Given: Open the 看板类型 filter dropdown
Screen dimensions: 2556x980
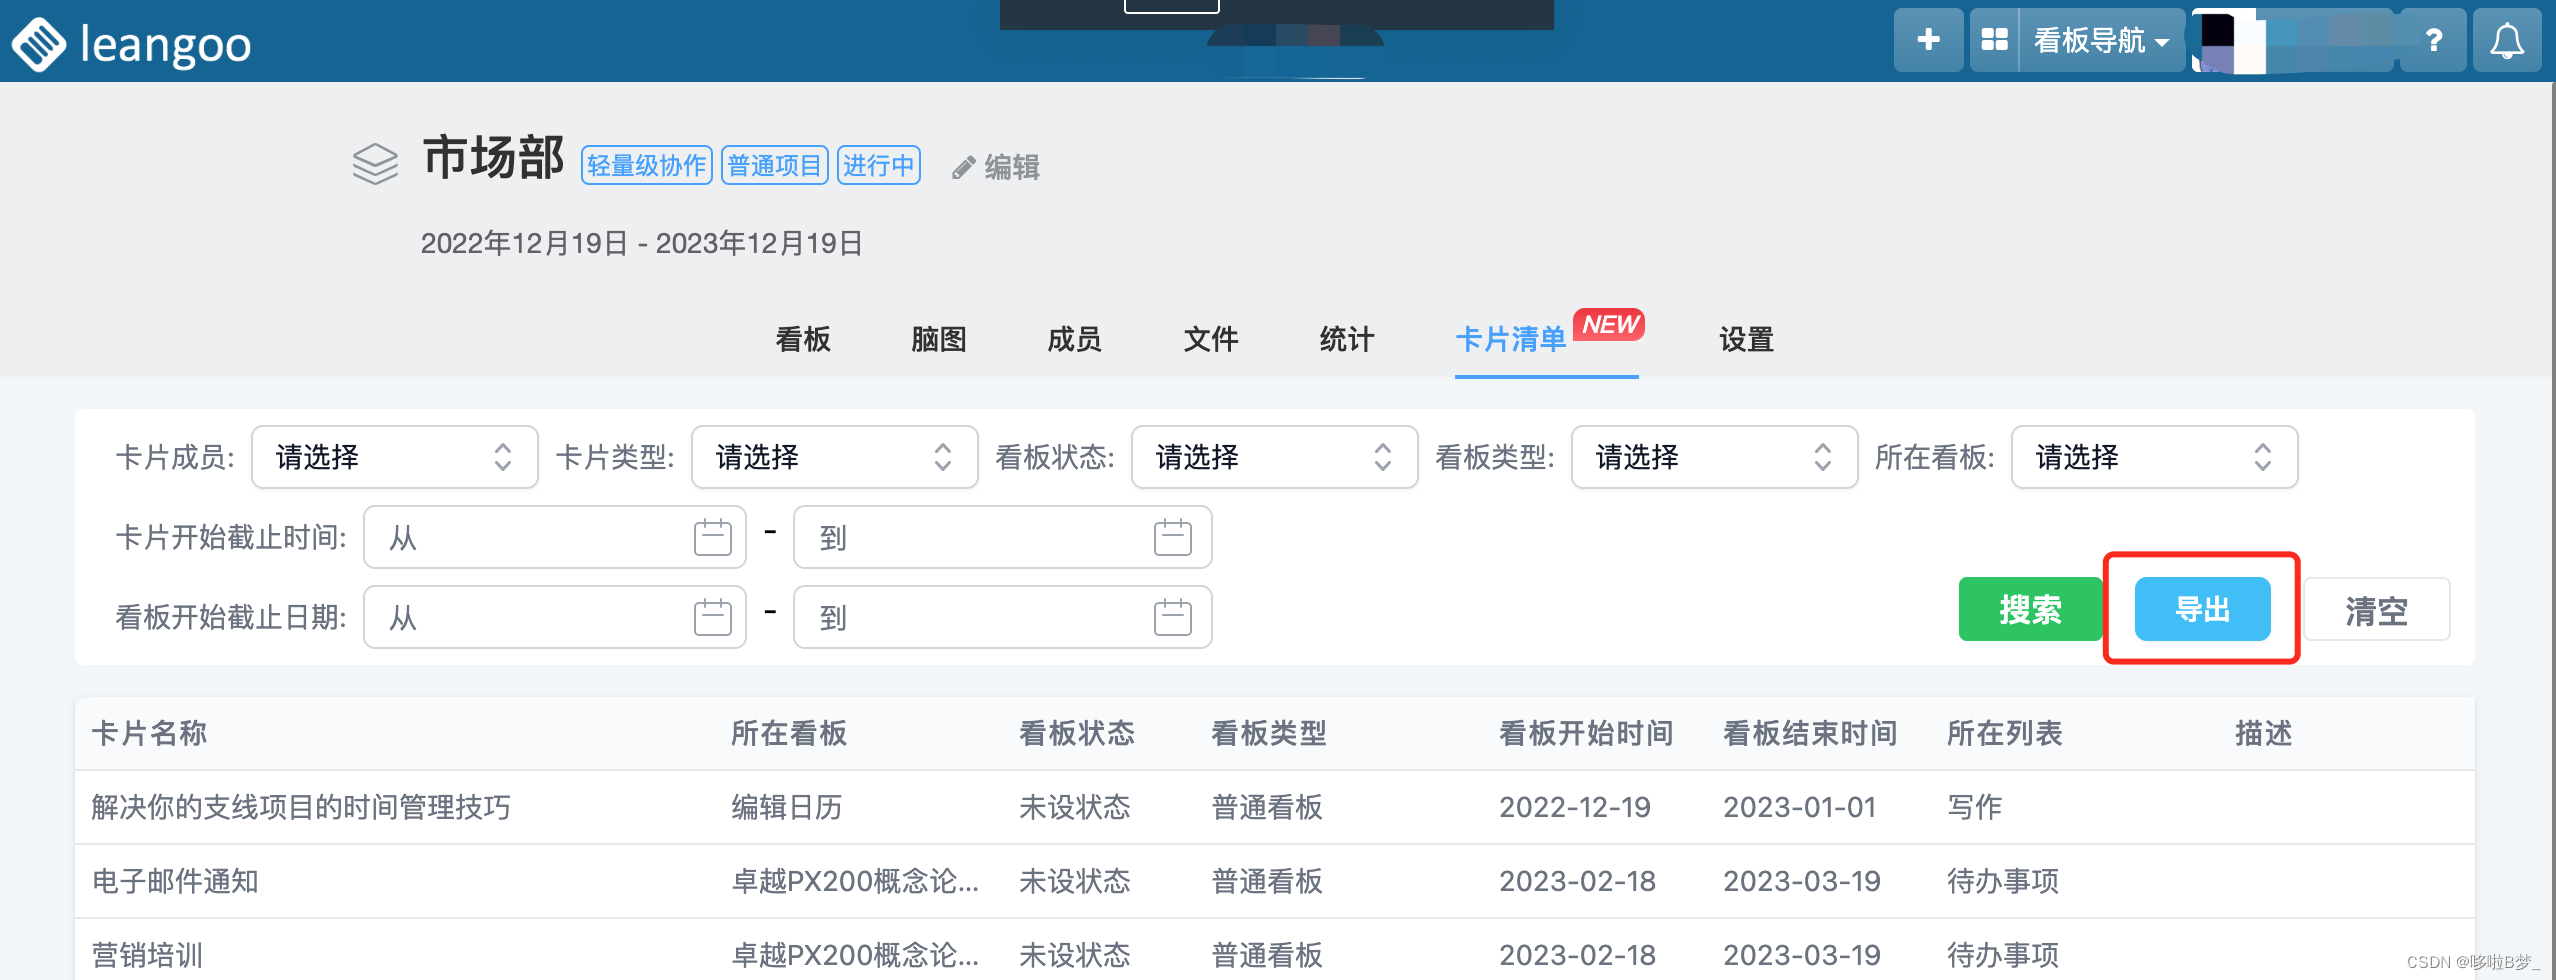Looking at the screenshot, I should [x=1714, y=457].
